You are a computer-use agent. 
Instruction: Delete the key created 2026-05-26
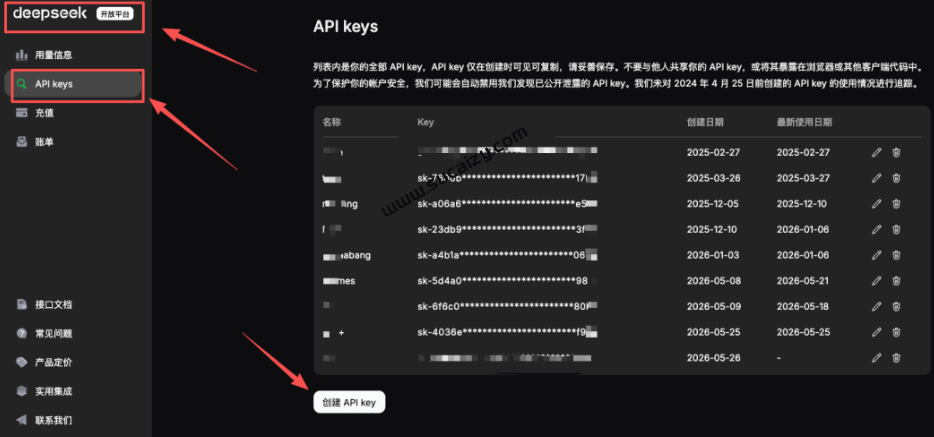click(896, 358)
